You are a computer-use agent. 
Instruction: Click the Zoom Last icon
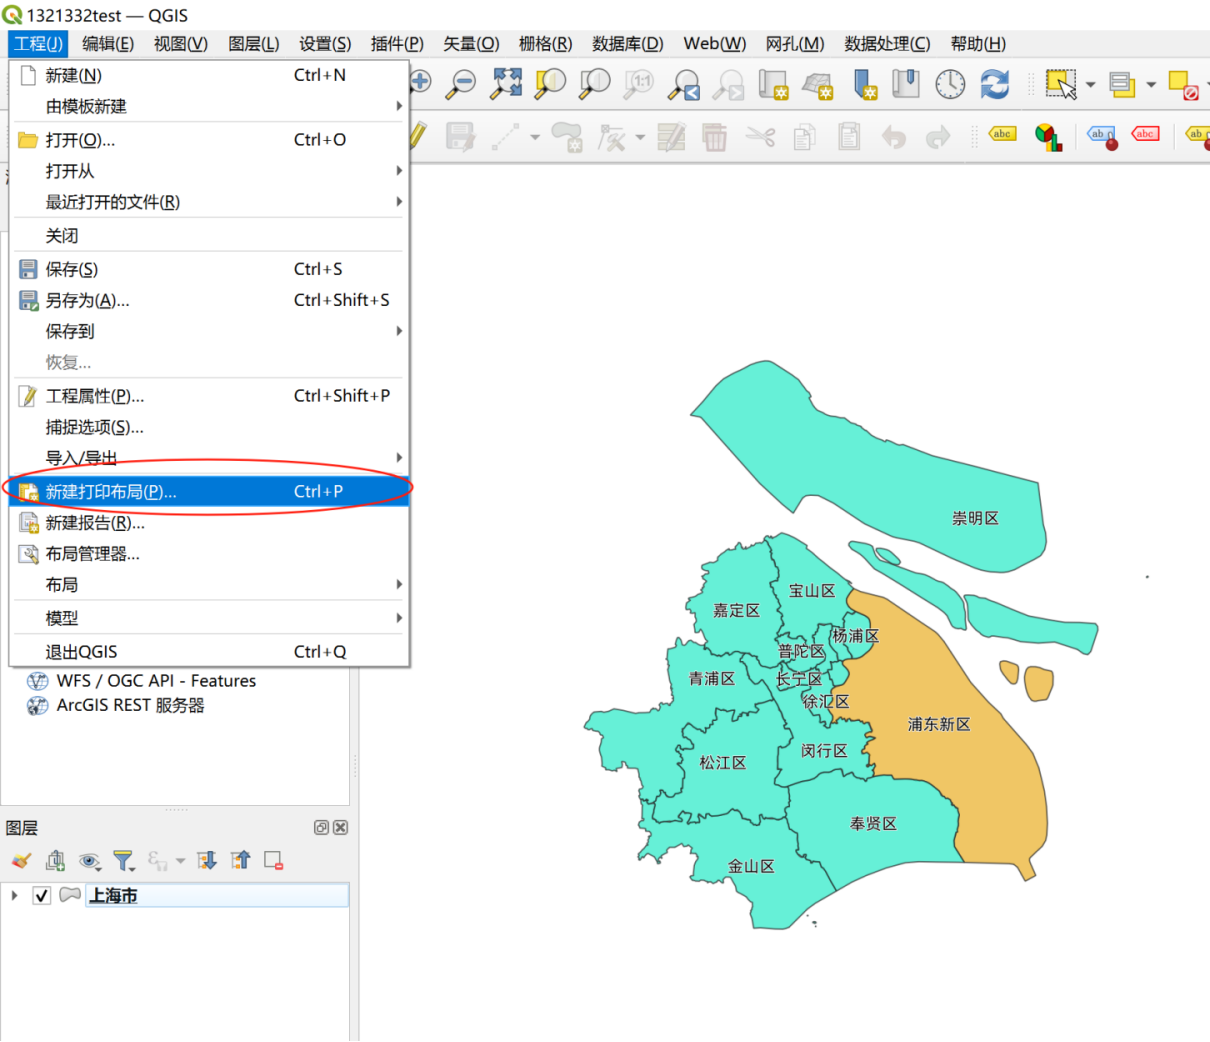(x=684, y=85)
